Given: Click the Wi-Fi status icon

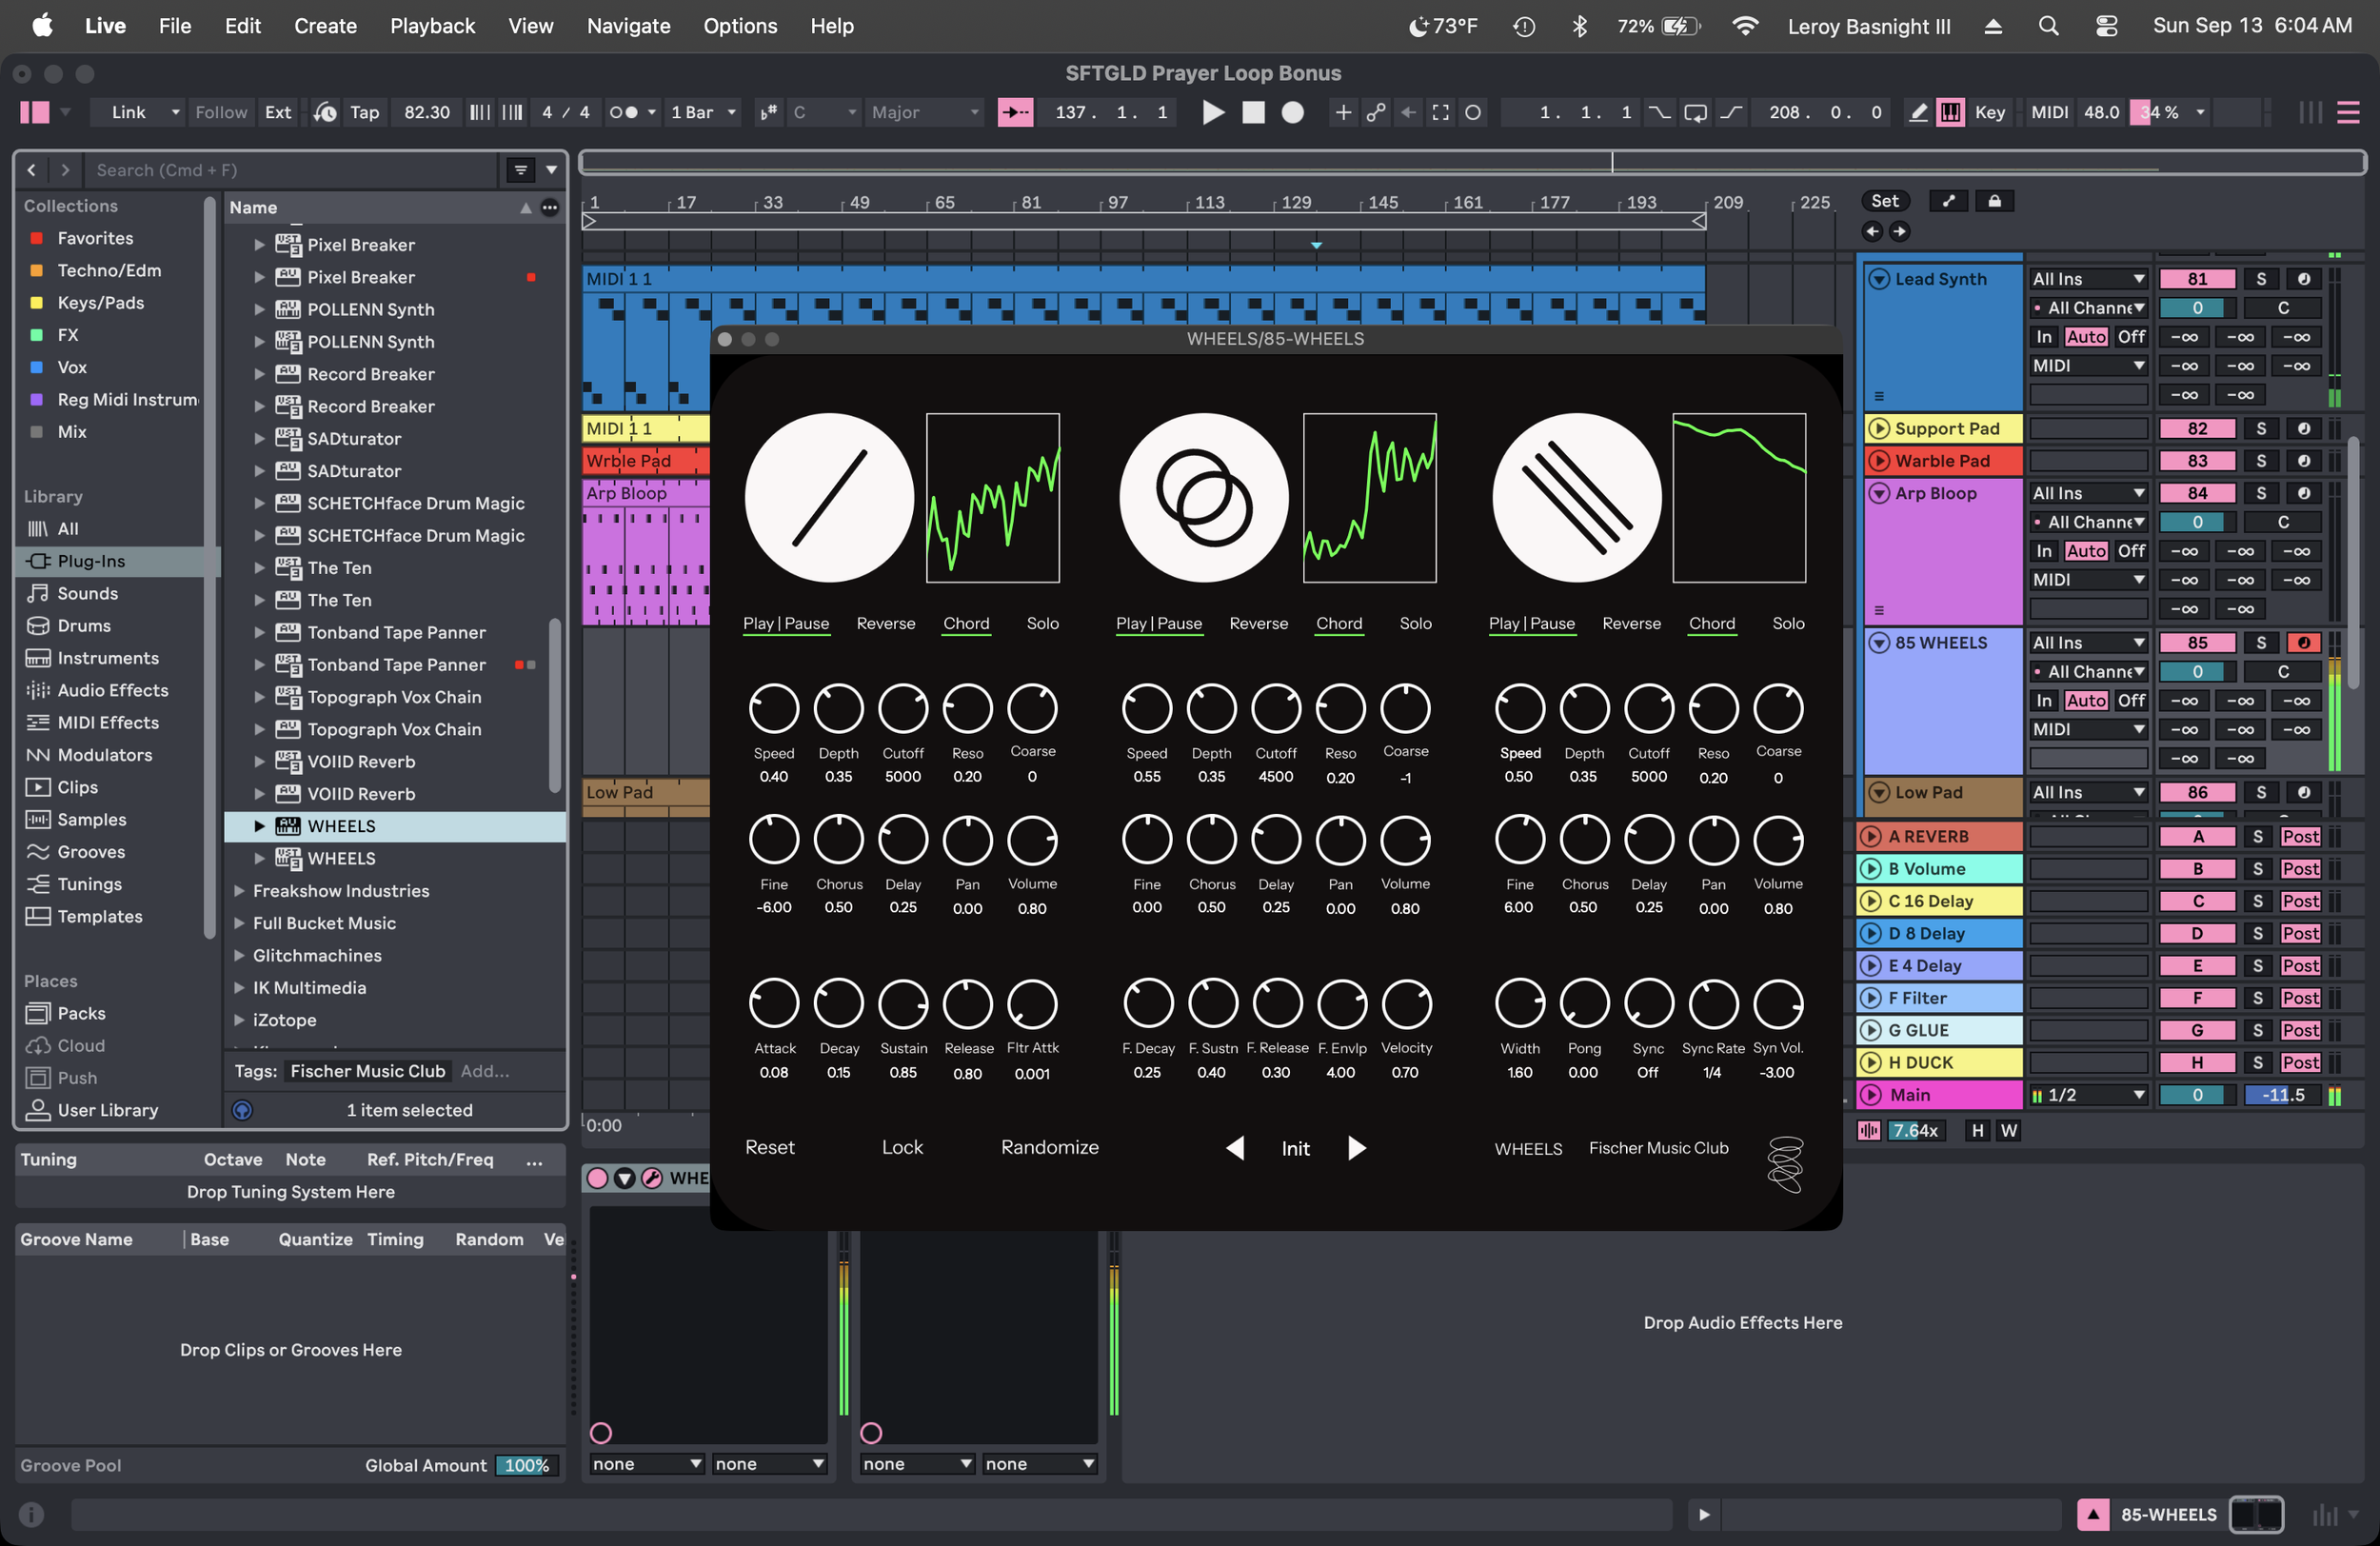Looking at the screenshot, I should [1745, 26].
